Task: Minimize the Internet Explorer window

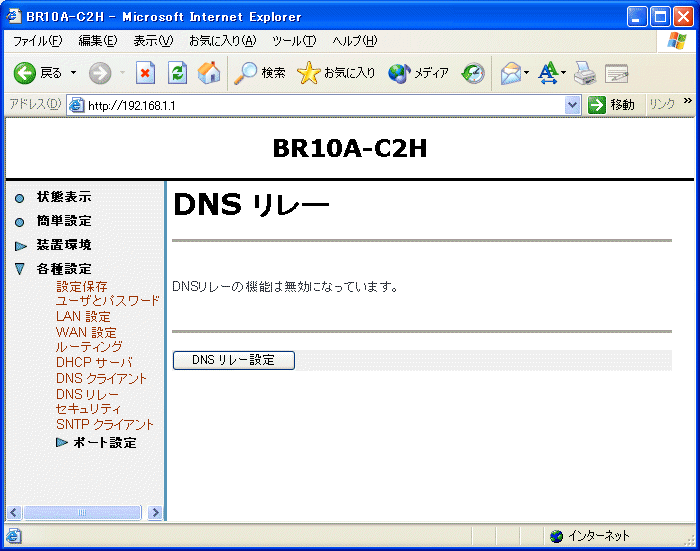Action: pos(637,17)
